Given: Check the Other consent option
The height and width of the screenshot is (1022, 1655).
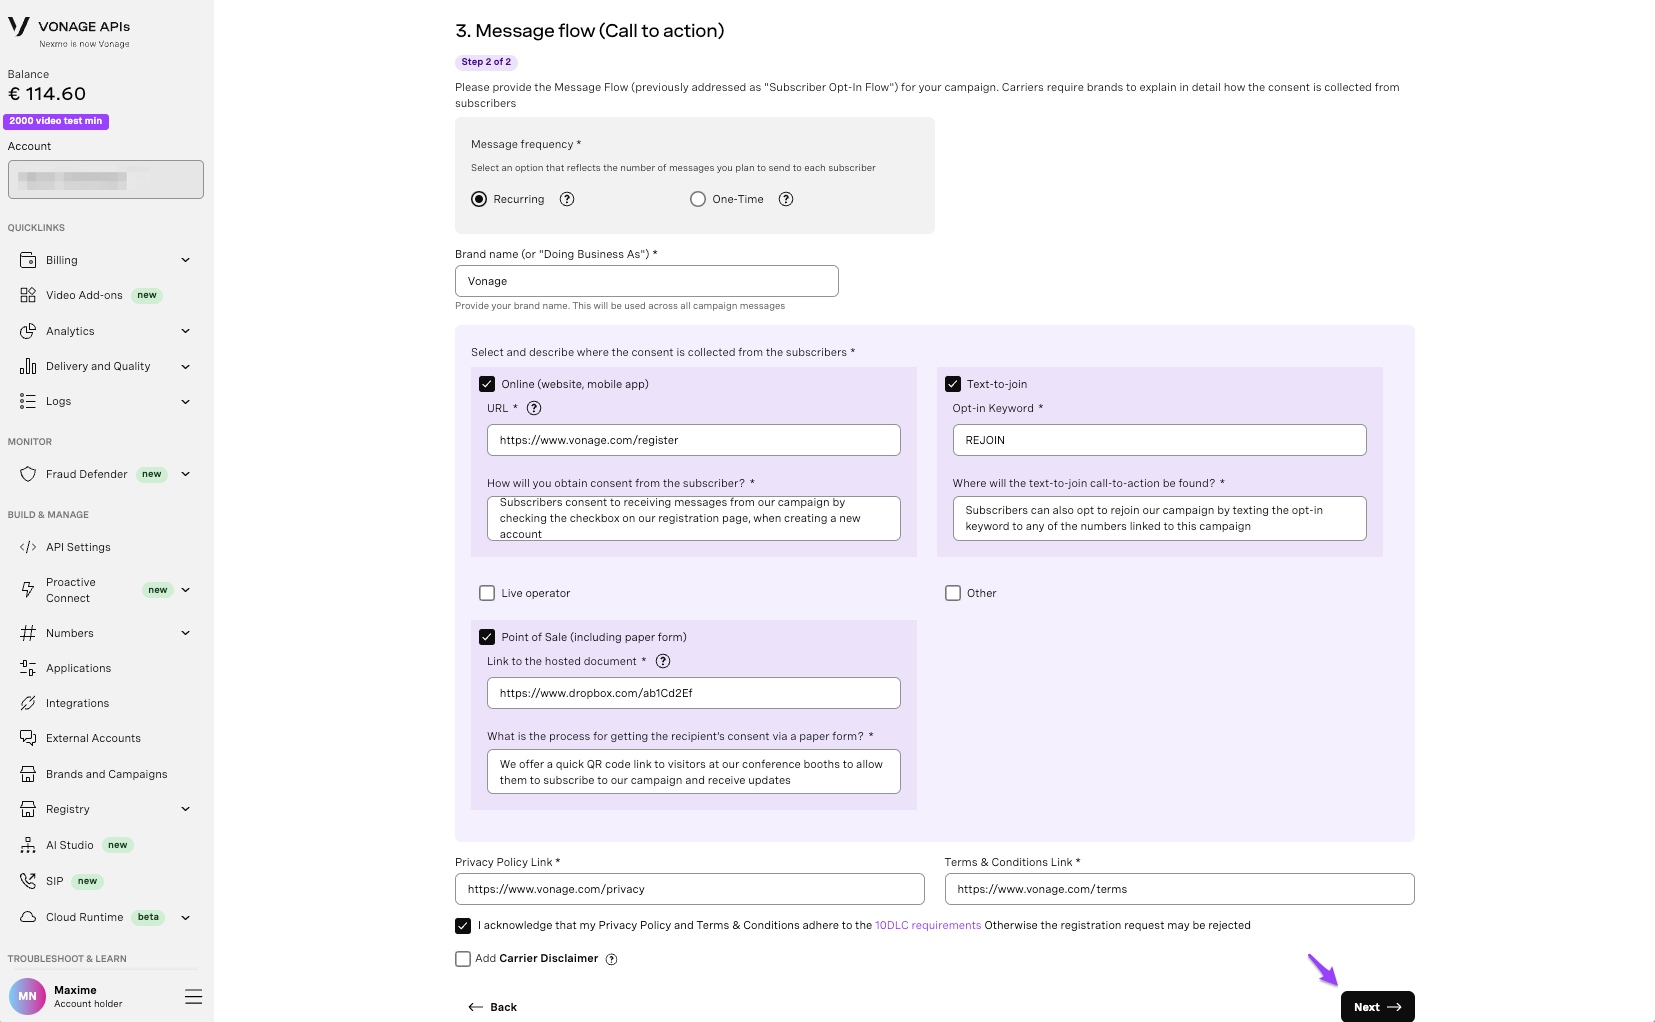Looking at the screenshot, I should [953, 593].
